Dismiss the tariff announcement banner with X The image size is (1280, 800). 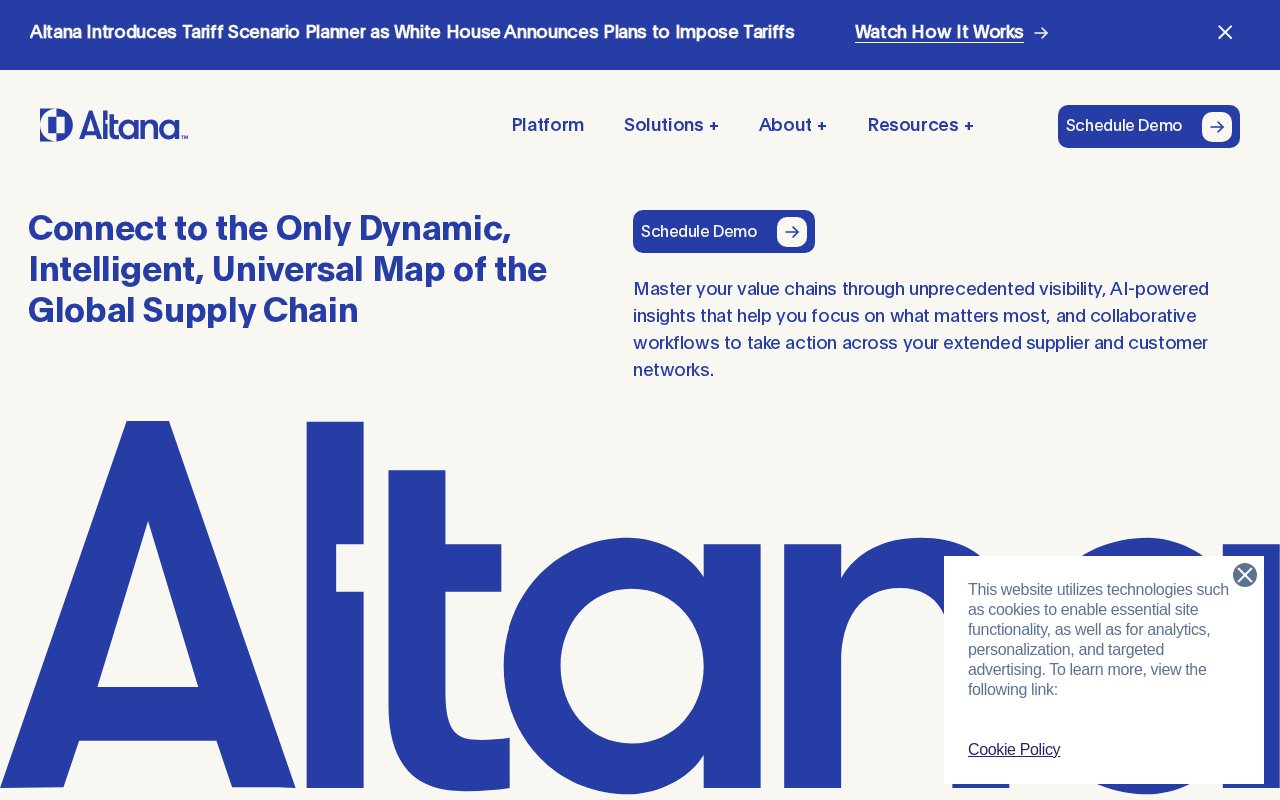(x=1225, y=32)
